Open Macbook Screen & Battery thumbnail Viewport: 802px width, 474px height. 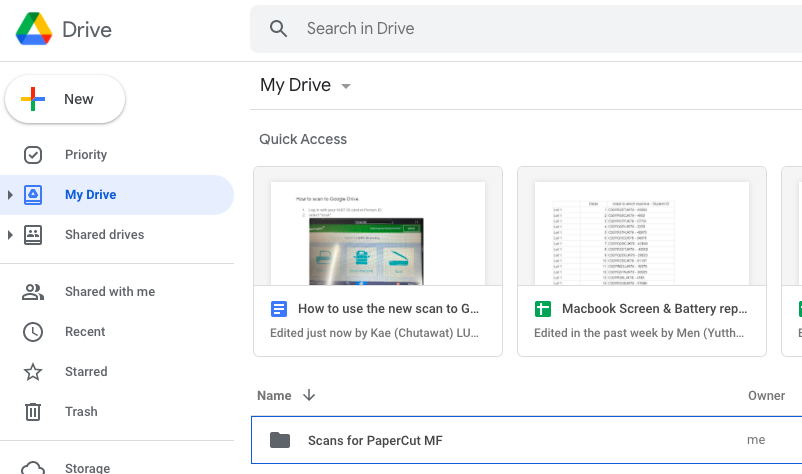[641, 233]
